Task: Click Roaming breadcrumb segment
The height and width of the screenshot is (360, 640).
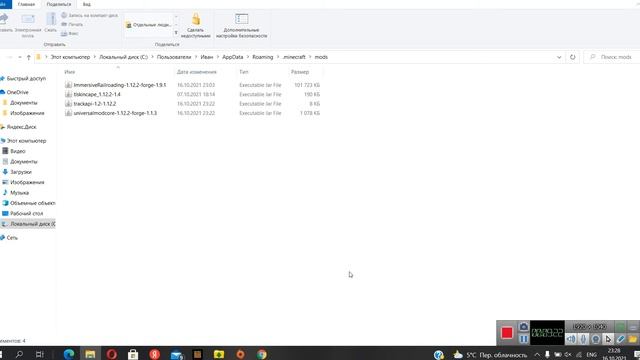Action: tap(262, 57)
